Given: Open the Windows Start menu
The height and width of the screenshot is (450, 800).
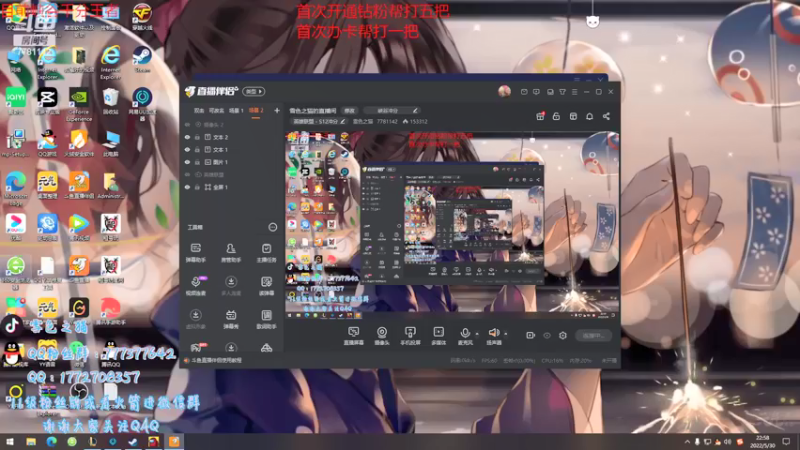Looking at the screenshot, I should click(10, 442).
